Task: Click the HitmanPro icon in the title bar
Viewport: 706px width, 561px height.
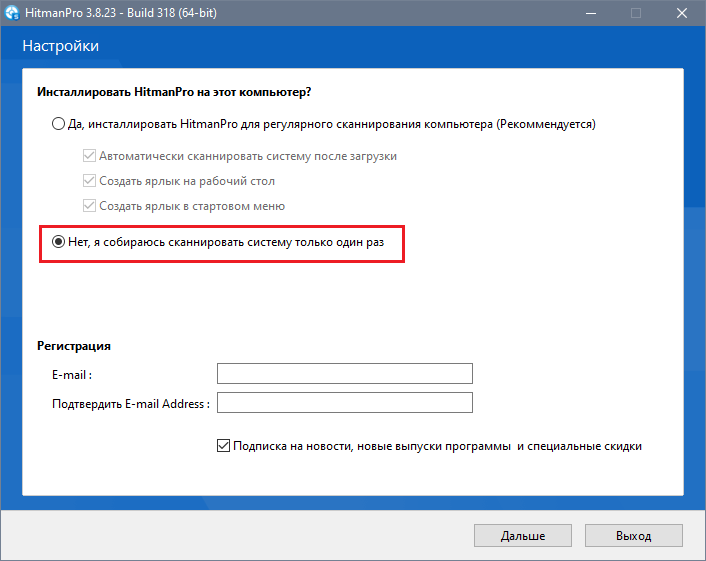Action: (13, 14)
